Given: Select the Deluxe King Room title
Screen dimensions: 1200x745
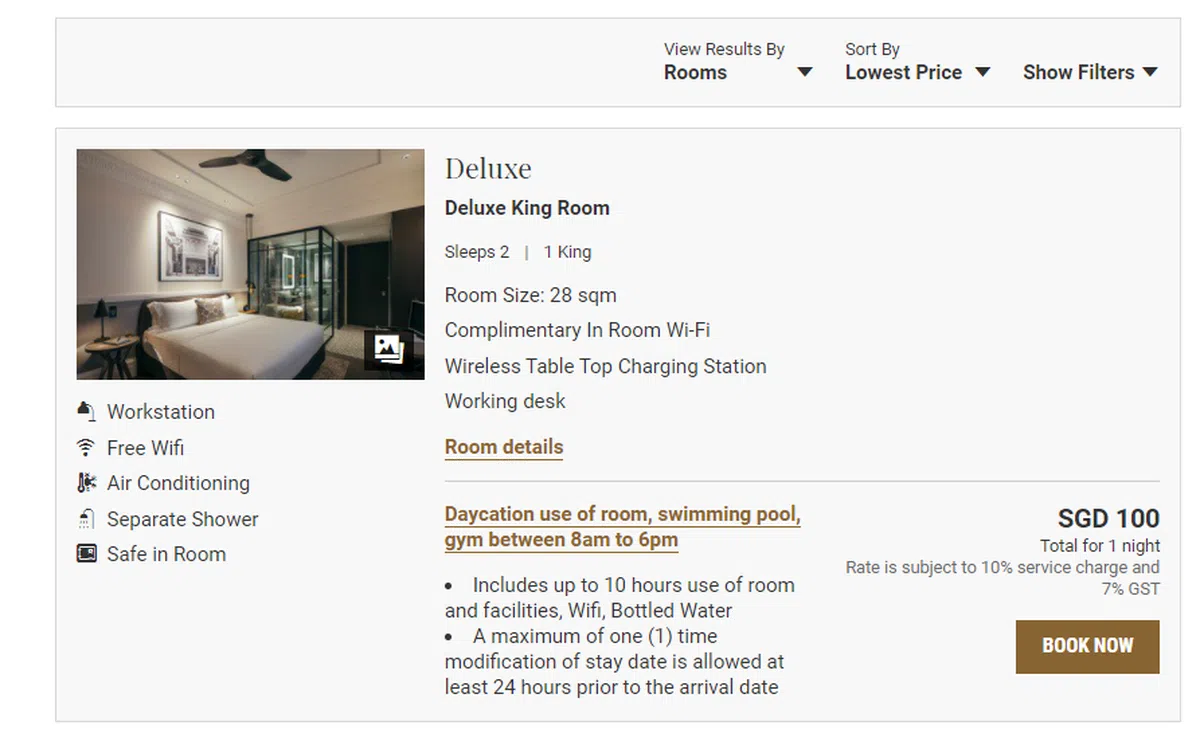Looking at the screenshot, I should coord(527,208).
